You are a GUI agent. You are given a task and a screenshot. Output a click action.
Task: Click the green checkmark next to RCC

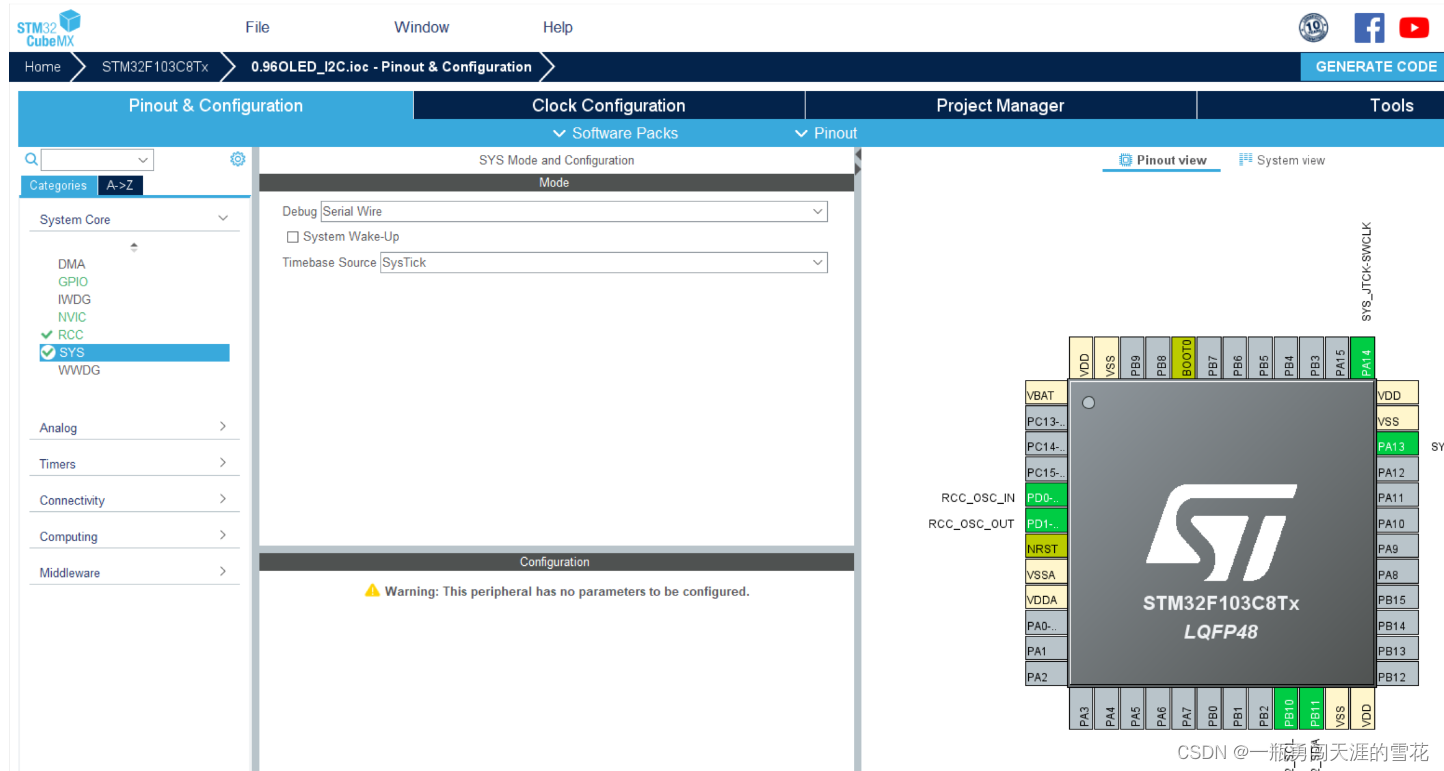(x=46, y=334)
